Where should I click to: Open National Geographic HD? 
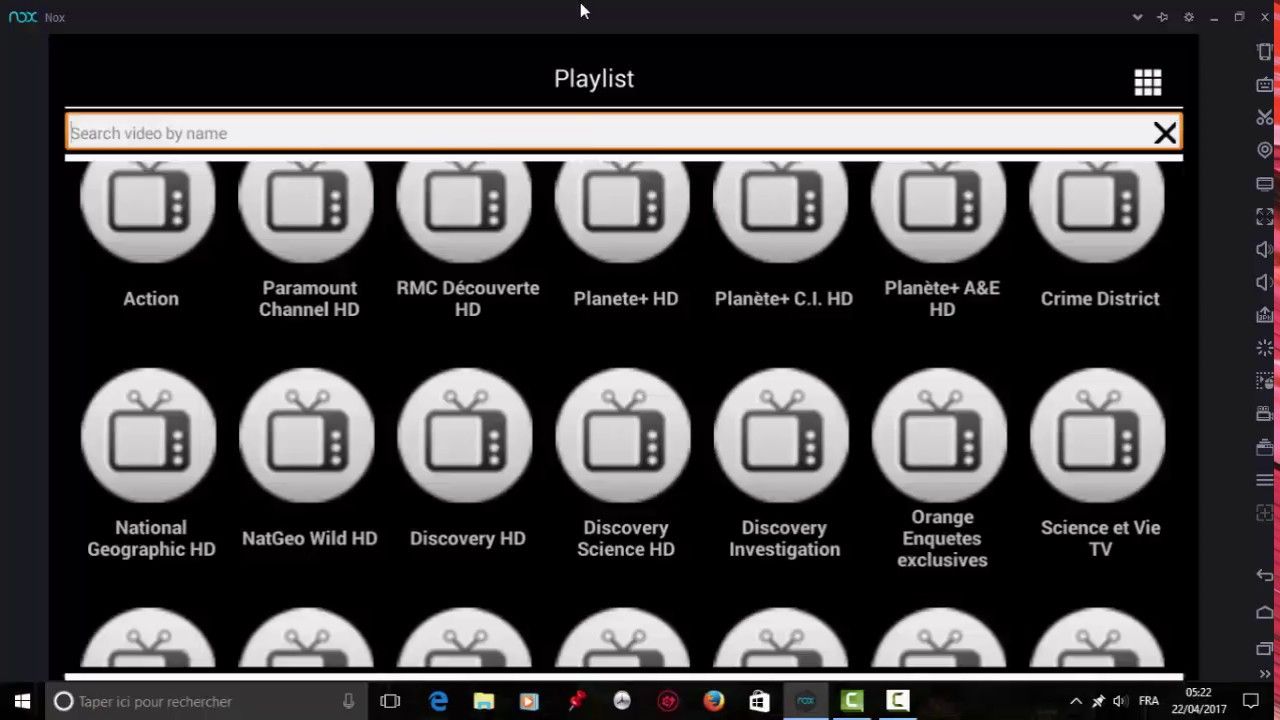pos(150,464)
